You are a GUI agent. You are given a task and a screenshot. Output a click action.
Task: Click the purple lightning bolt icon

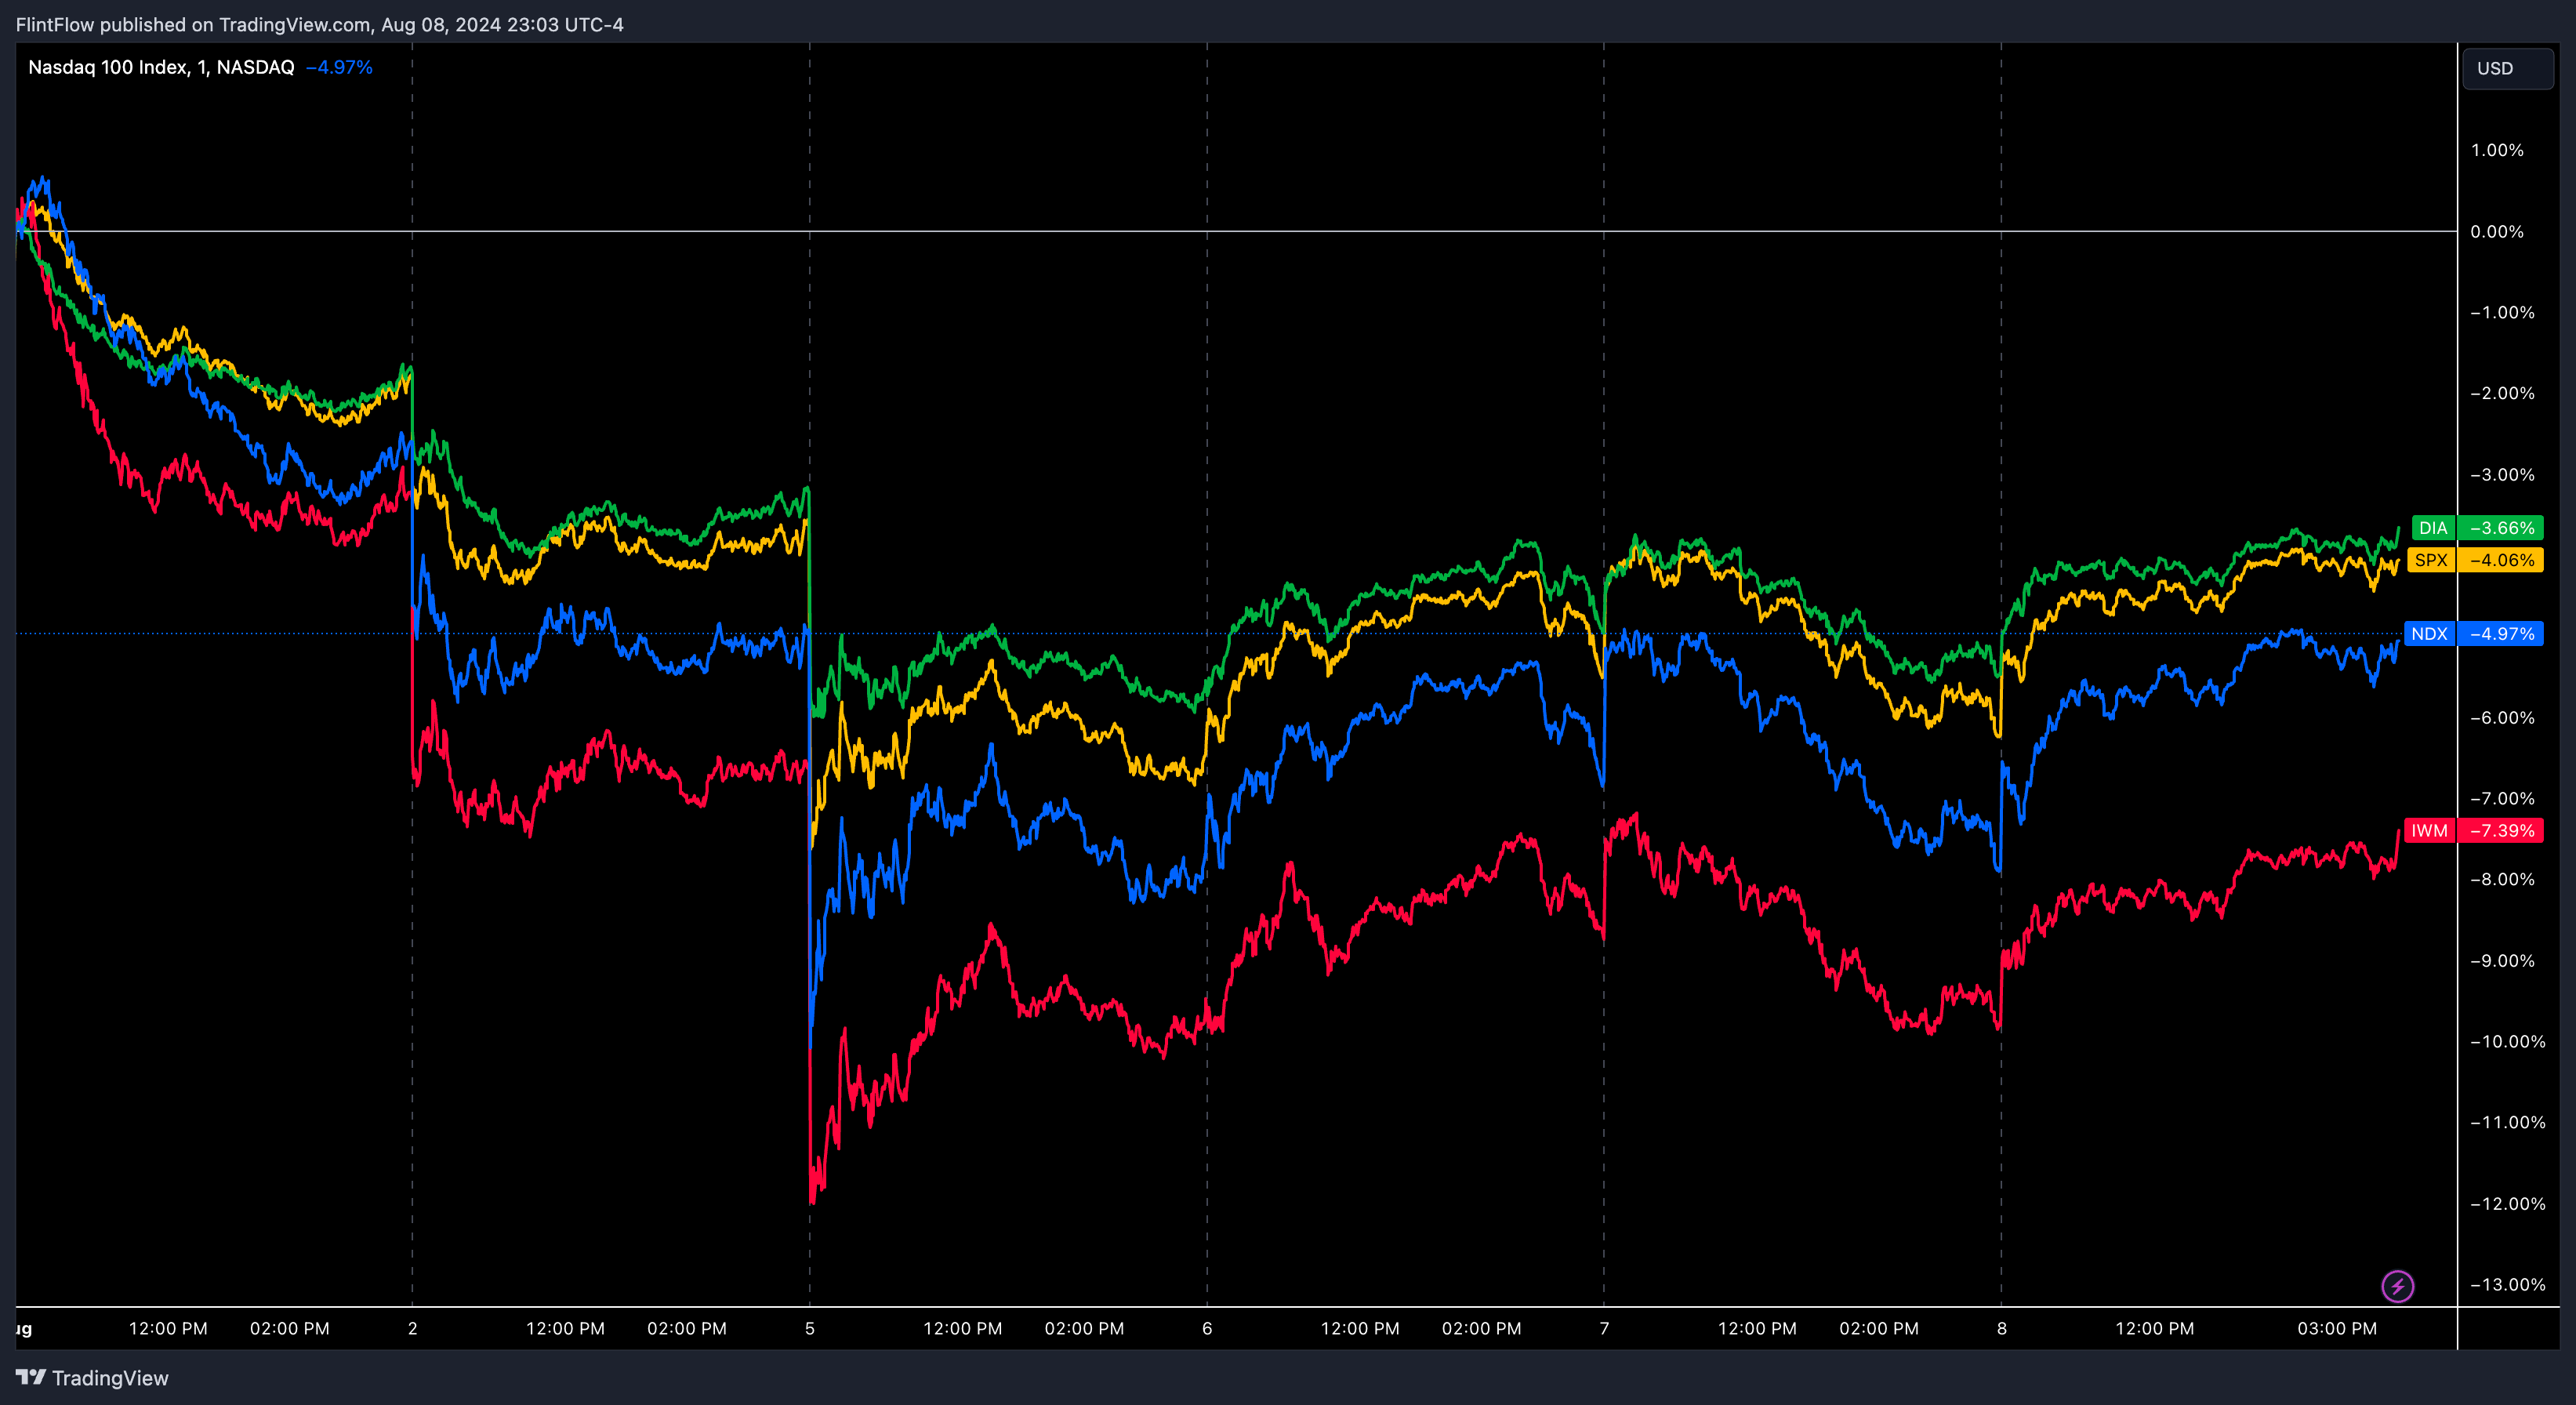[x=2397, y=1286]
